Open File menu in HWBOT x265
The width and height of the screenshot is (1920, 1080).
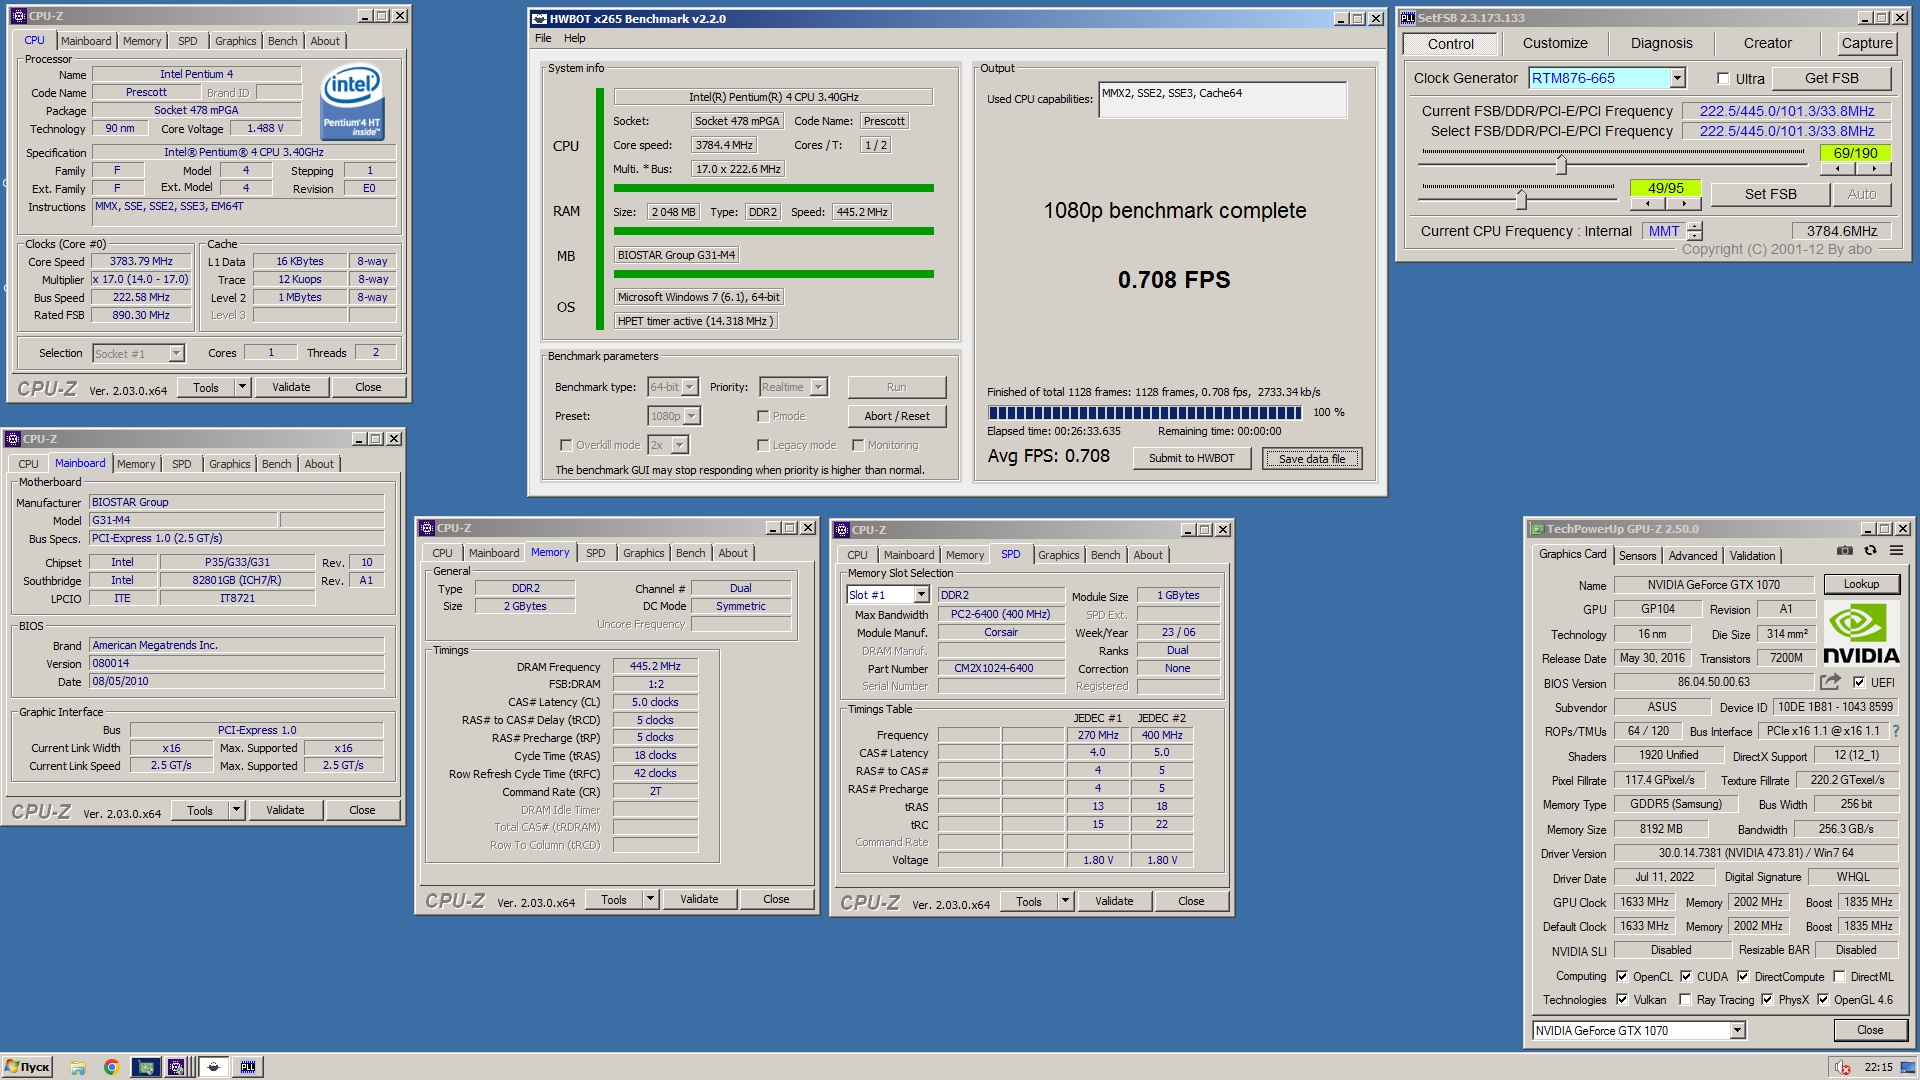(543, 38)
